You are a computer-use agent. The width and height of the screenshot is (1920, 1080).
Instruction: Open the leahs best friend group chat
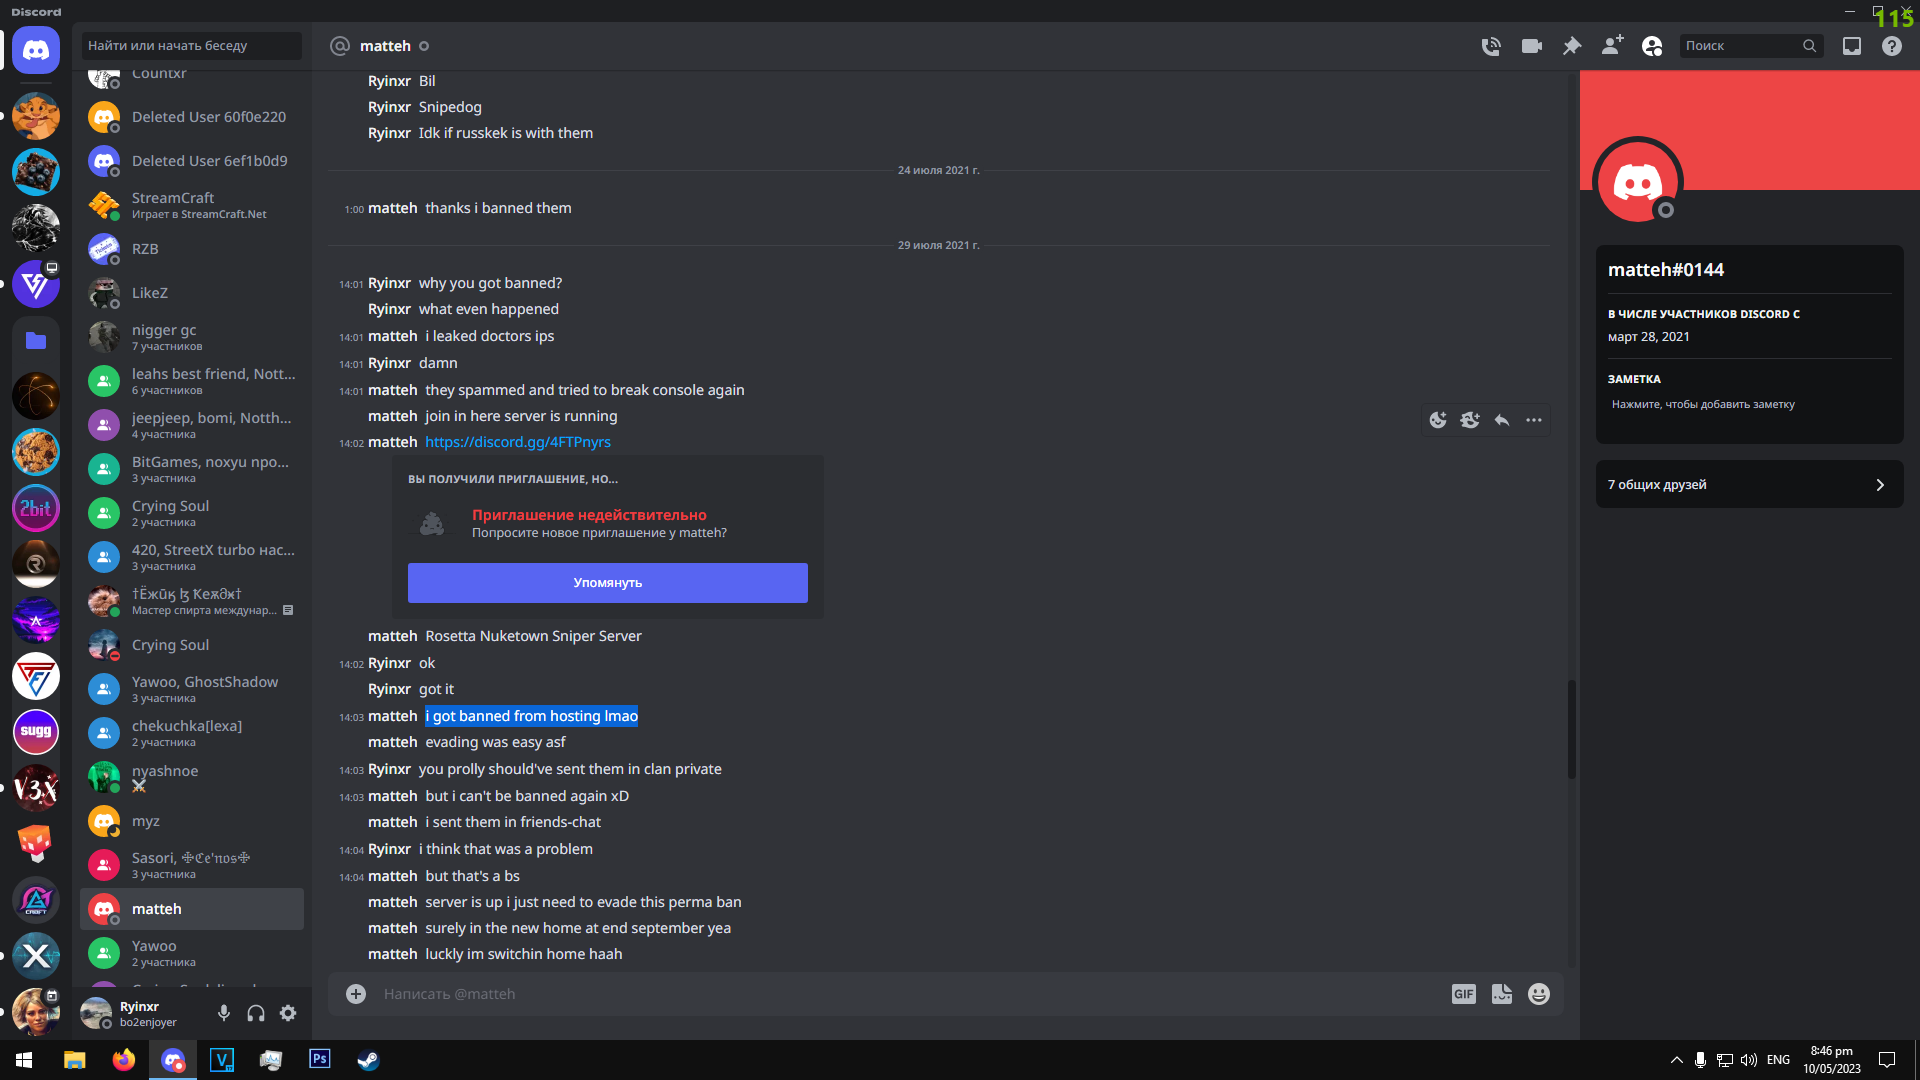(x=191, y=381)
